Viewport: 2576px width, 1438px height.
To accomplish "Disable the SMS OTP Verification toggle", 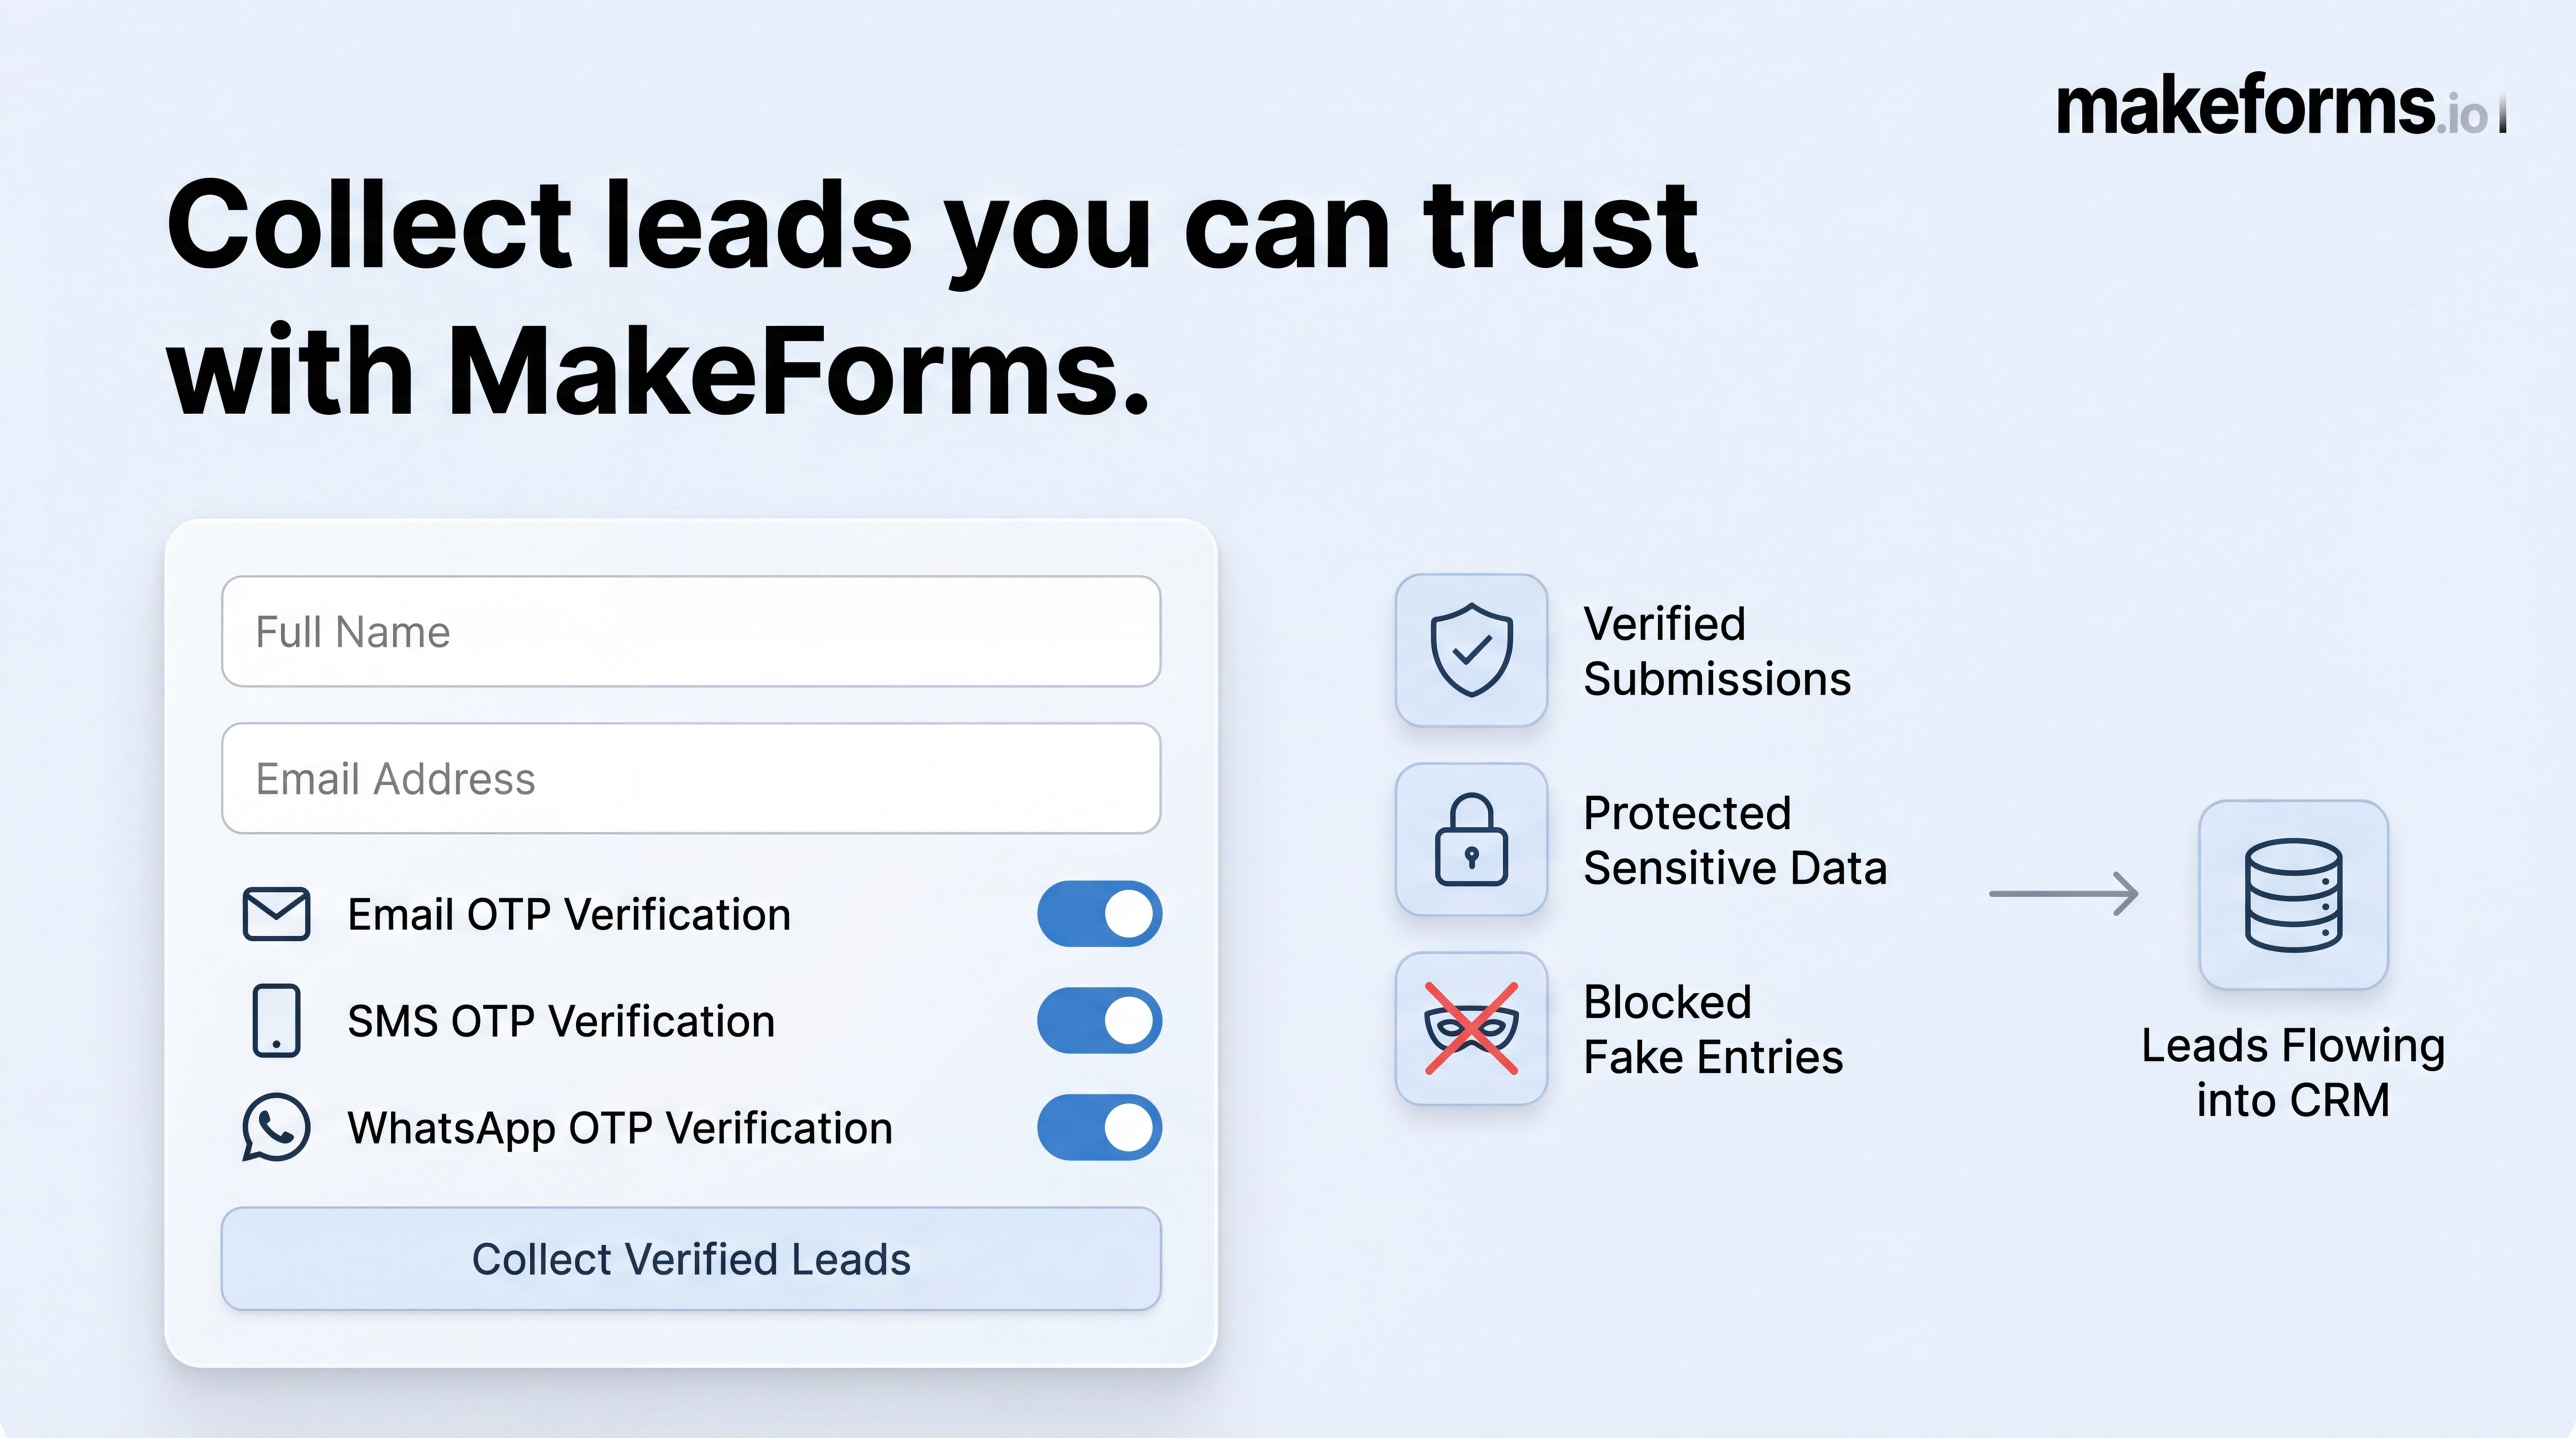I will click(1099, 1021).
